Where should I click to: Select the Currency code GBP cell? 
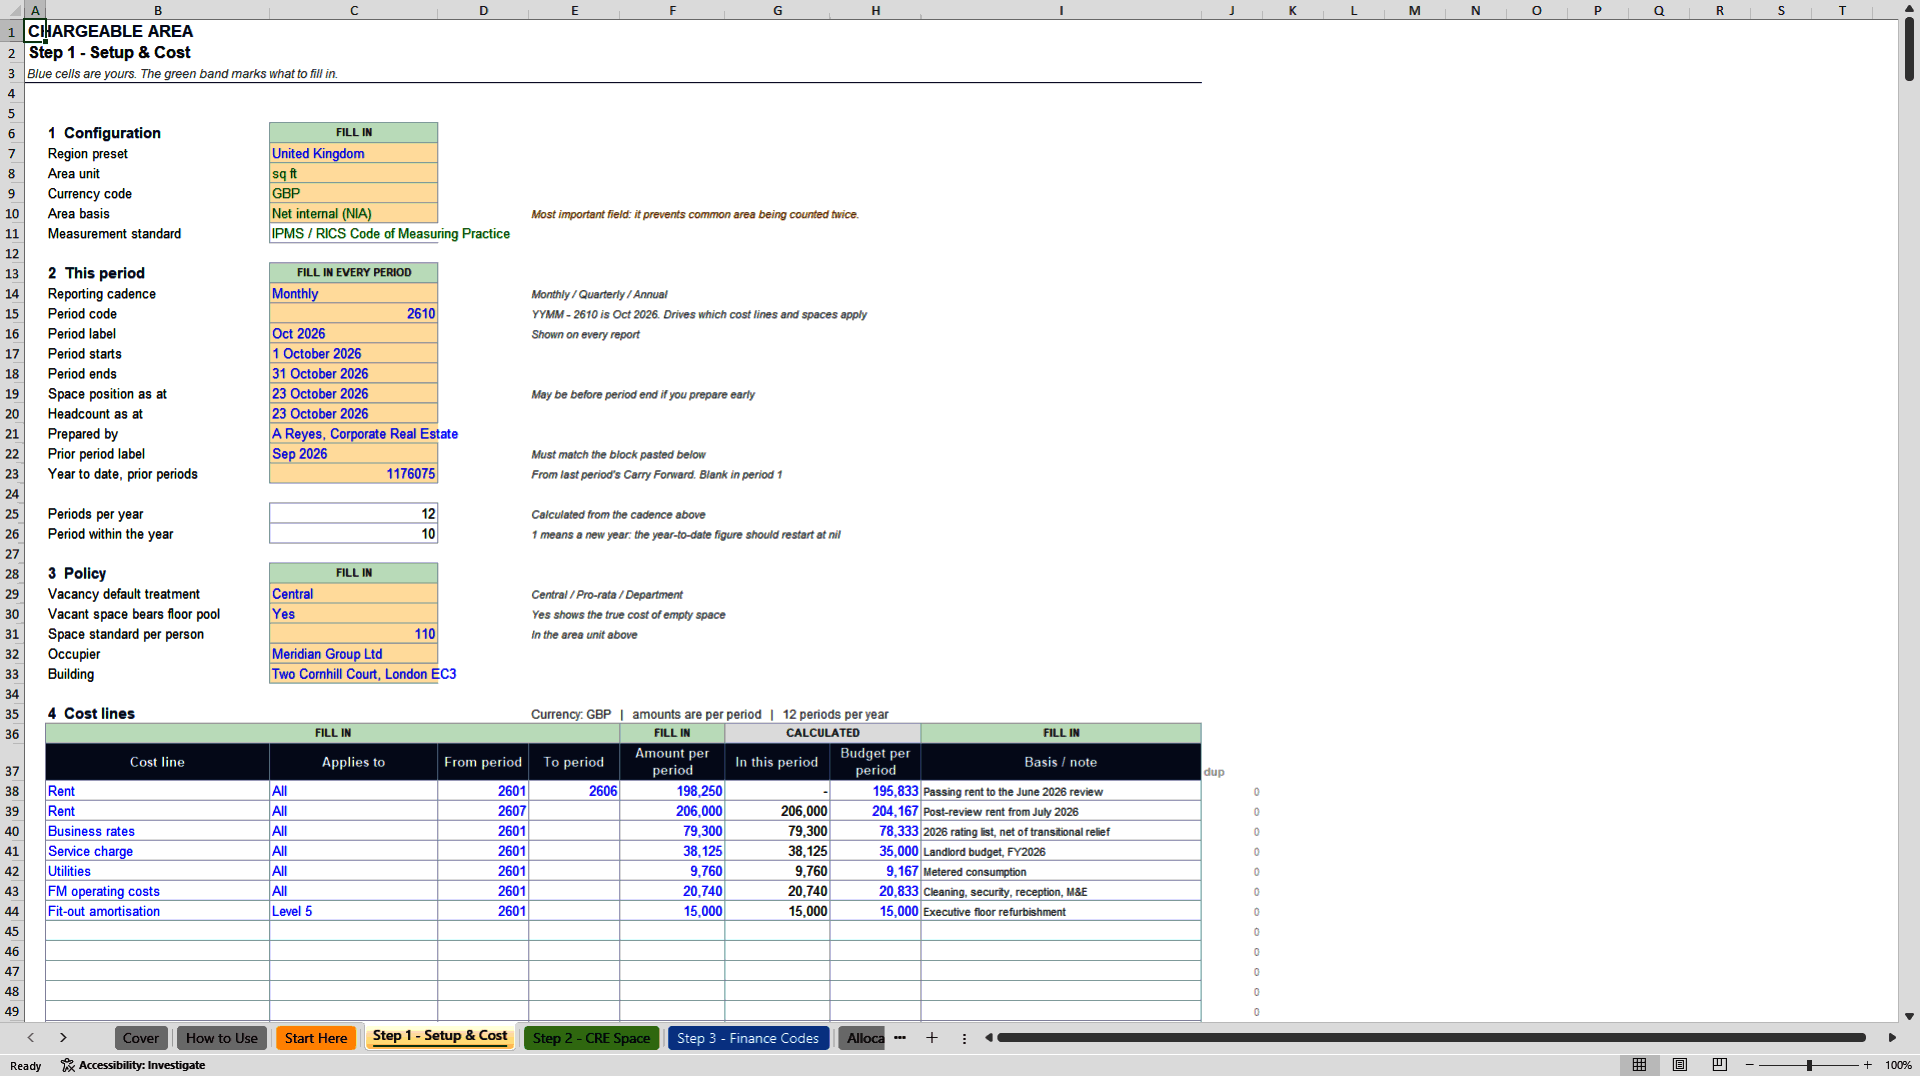click(x=353, y=193)
